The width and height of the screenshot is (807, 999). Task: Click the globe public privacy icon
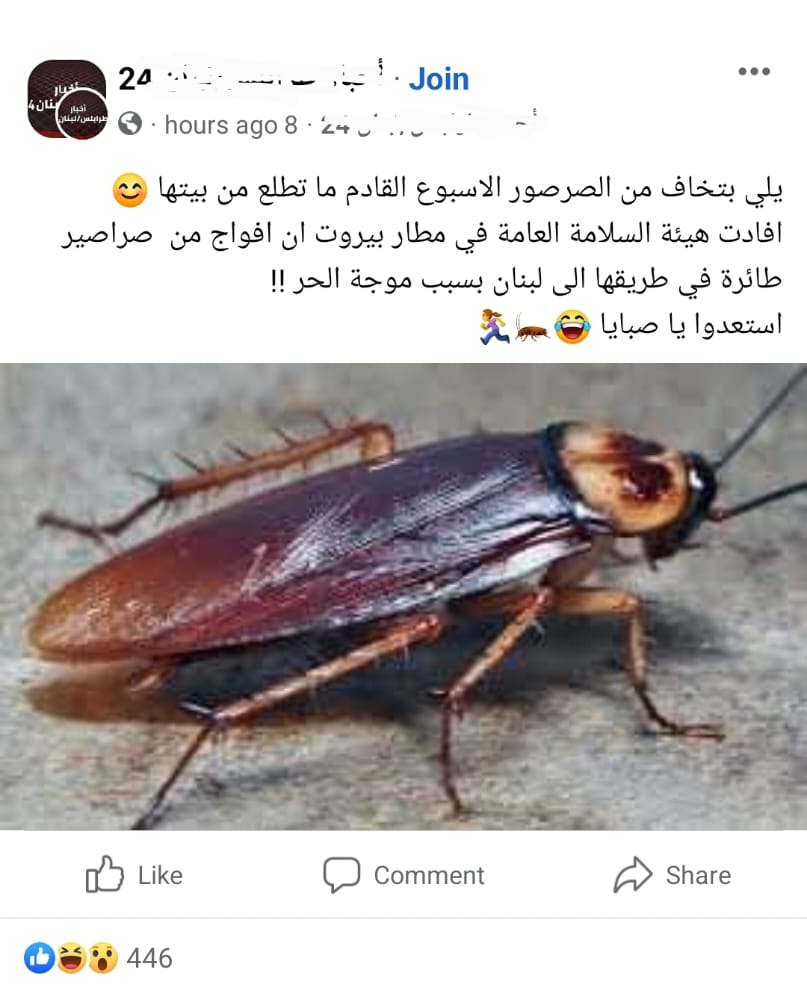131,124
